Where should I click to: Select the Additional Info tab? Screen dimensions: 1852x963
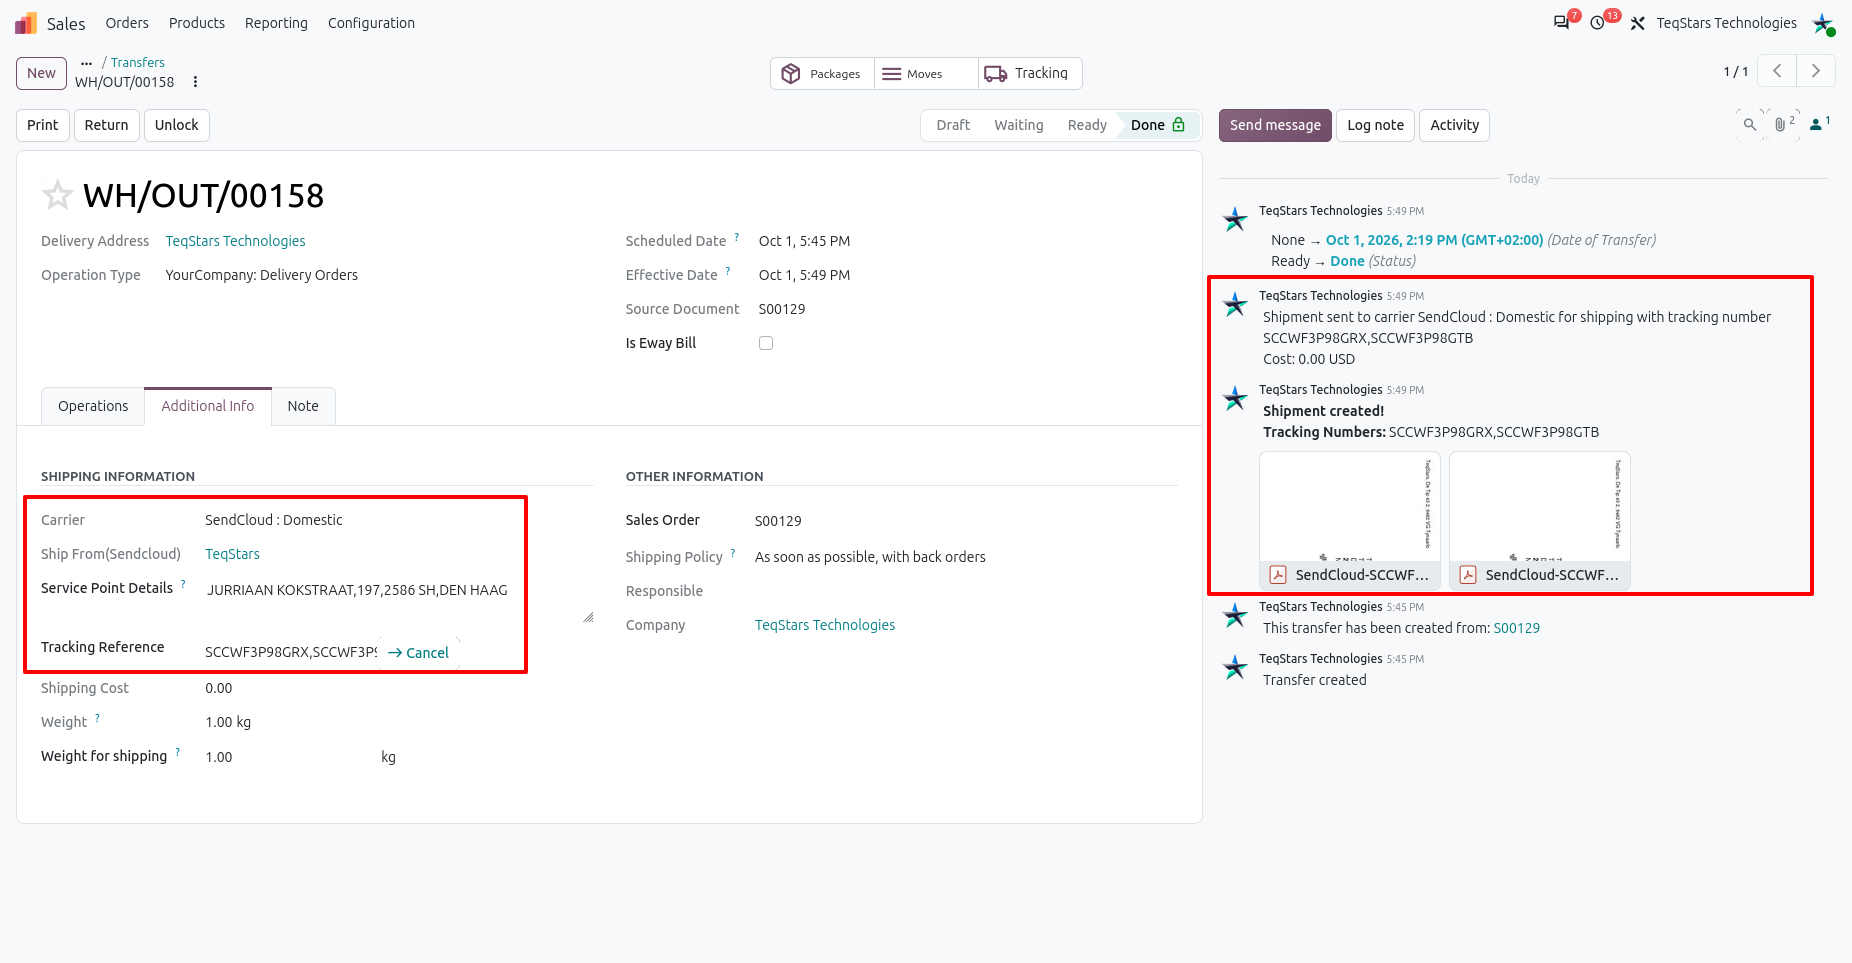pyautogui.click(x=208, y=406)
